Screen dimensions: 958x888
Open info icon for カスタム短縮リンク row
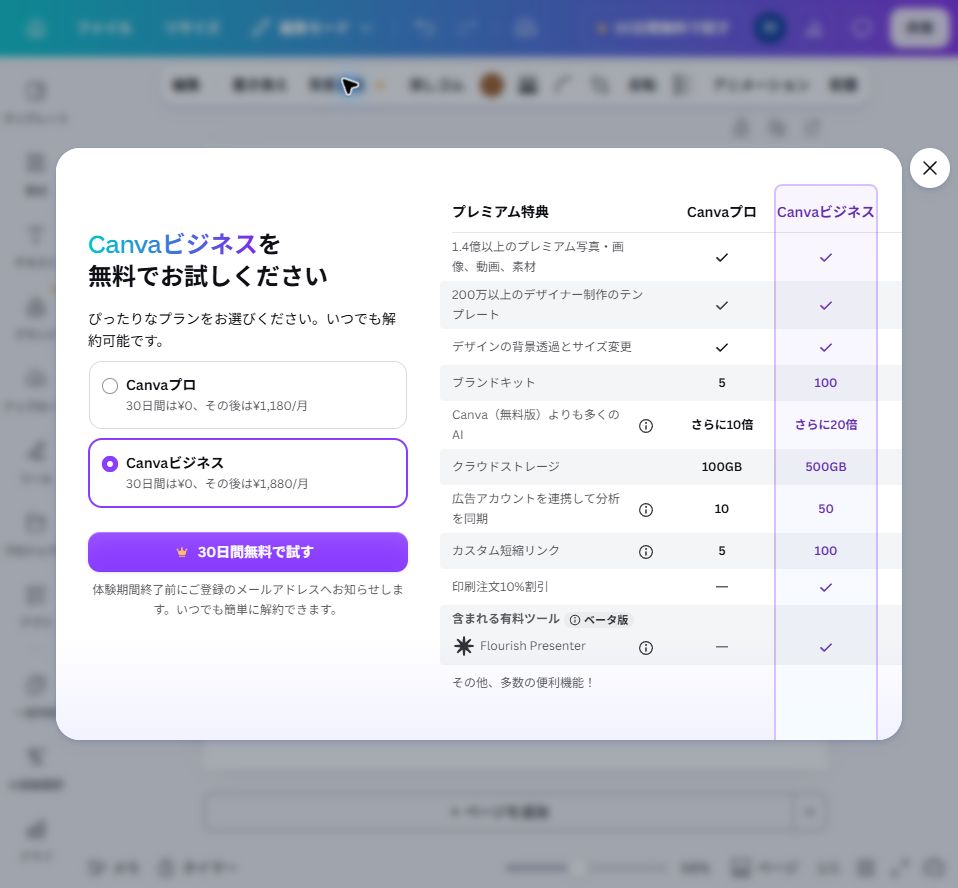point(646,552)
